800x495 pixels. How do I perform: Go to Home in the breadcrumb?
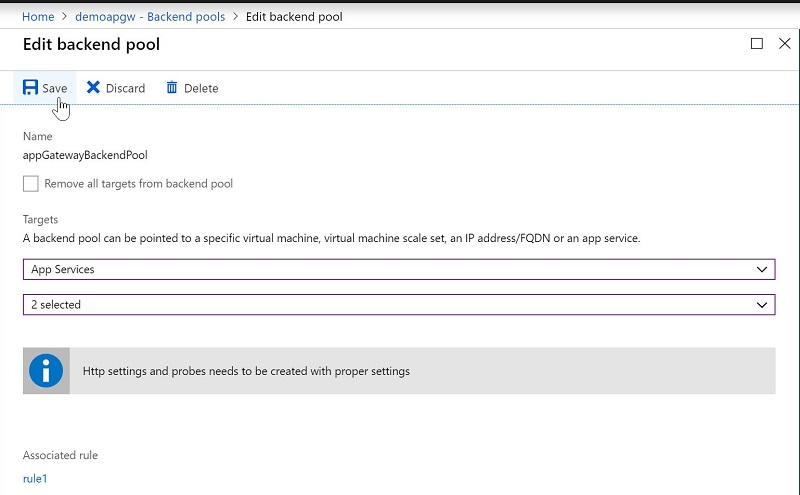(x=38, y=17)
